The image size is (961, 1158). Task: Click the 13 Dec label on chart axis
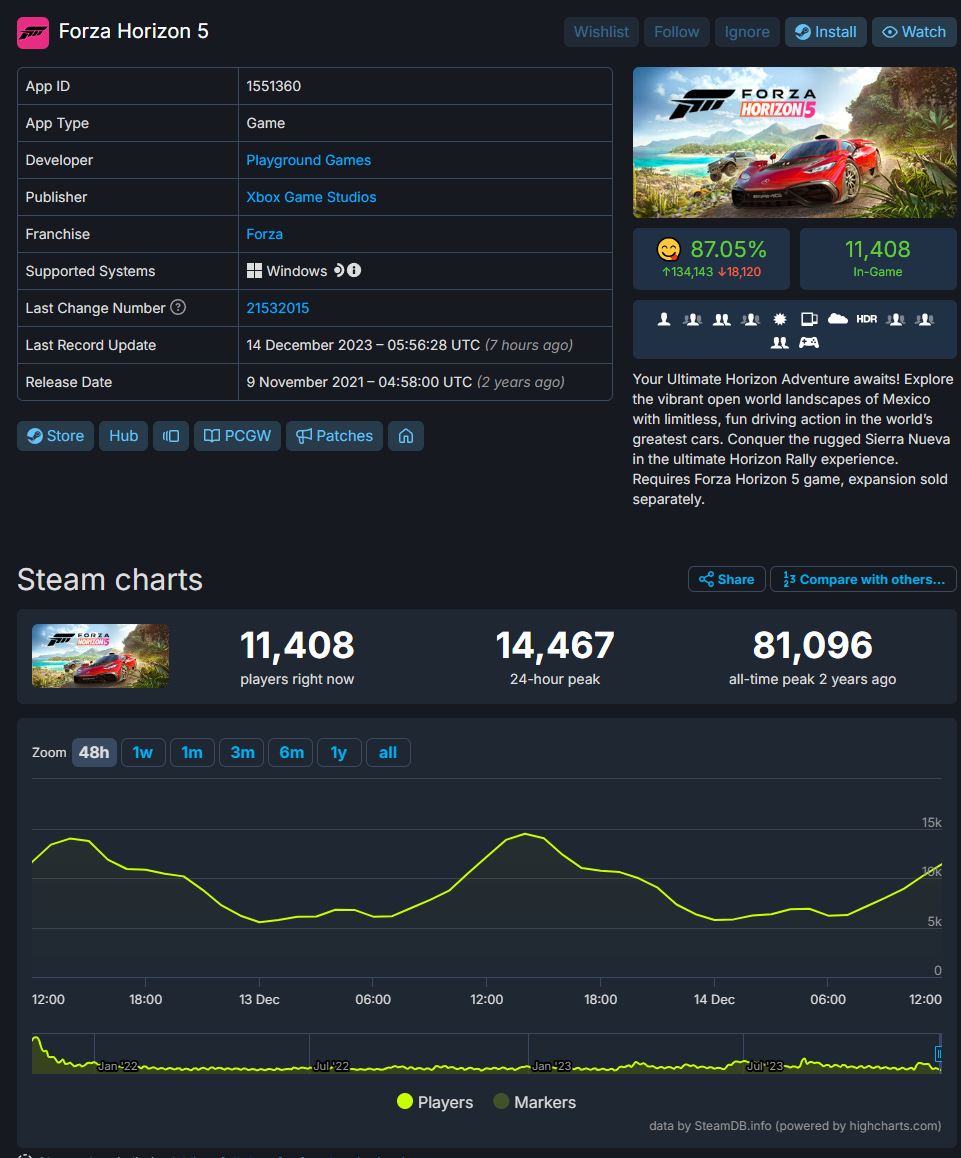click(x=259, y=999)
